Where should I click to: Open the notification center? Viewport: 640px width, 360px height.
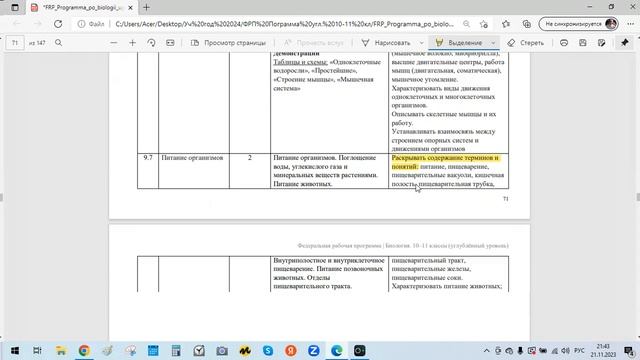point(628,351)
